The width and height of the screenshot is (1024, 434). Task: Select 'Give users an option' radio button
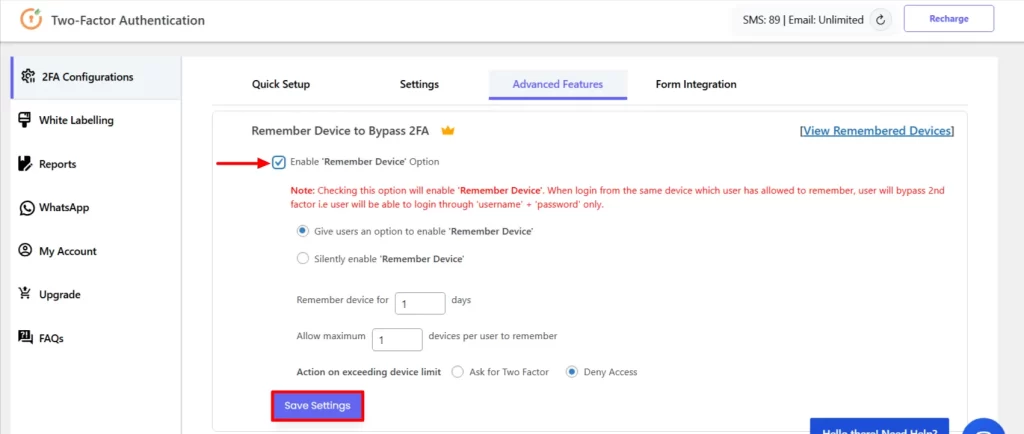point(302,231)
